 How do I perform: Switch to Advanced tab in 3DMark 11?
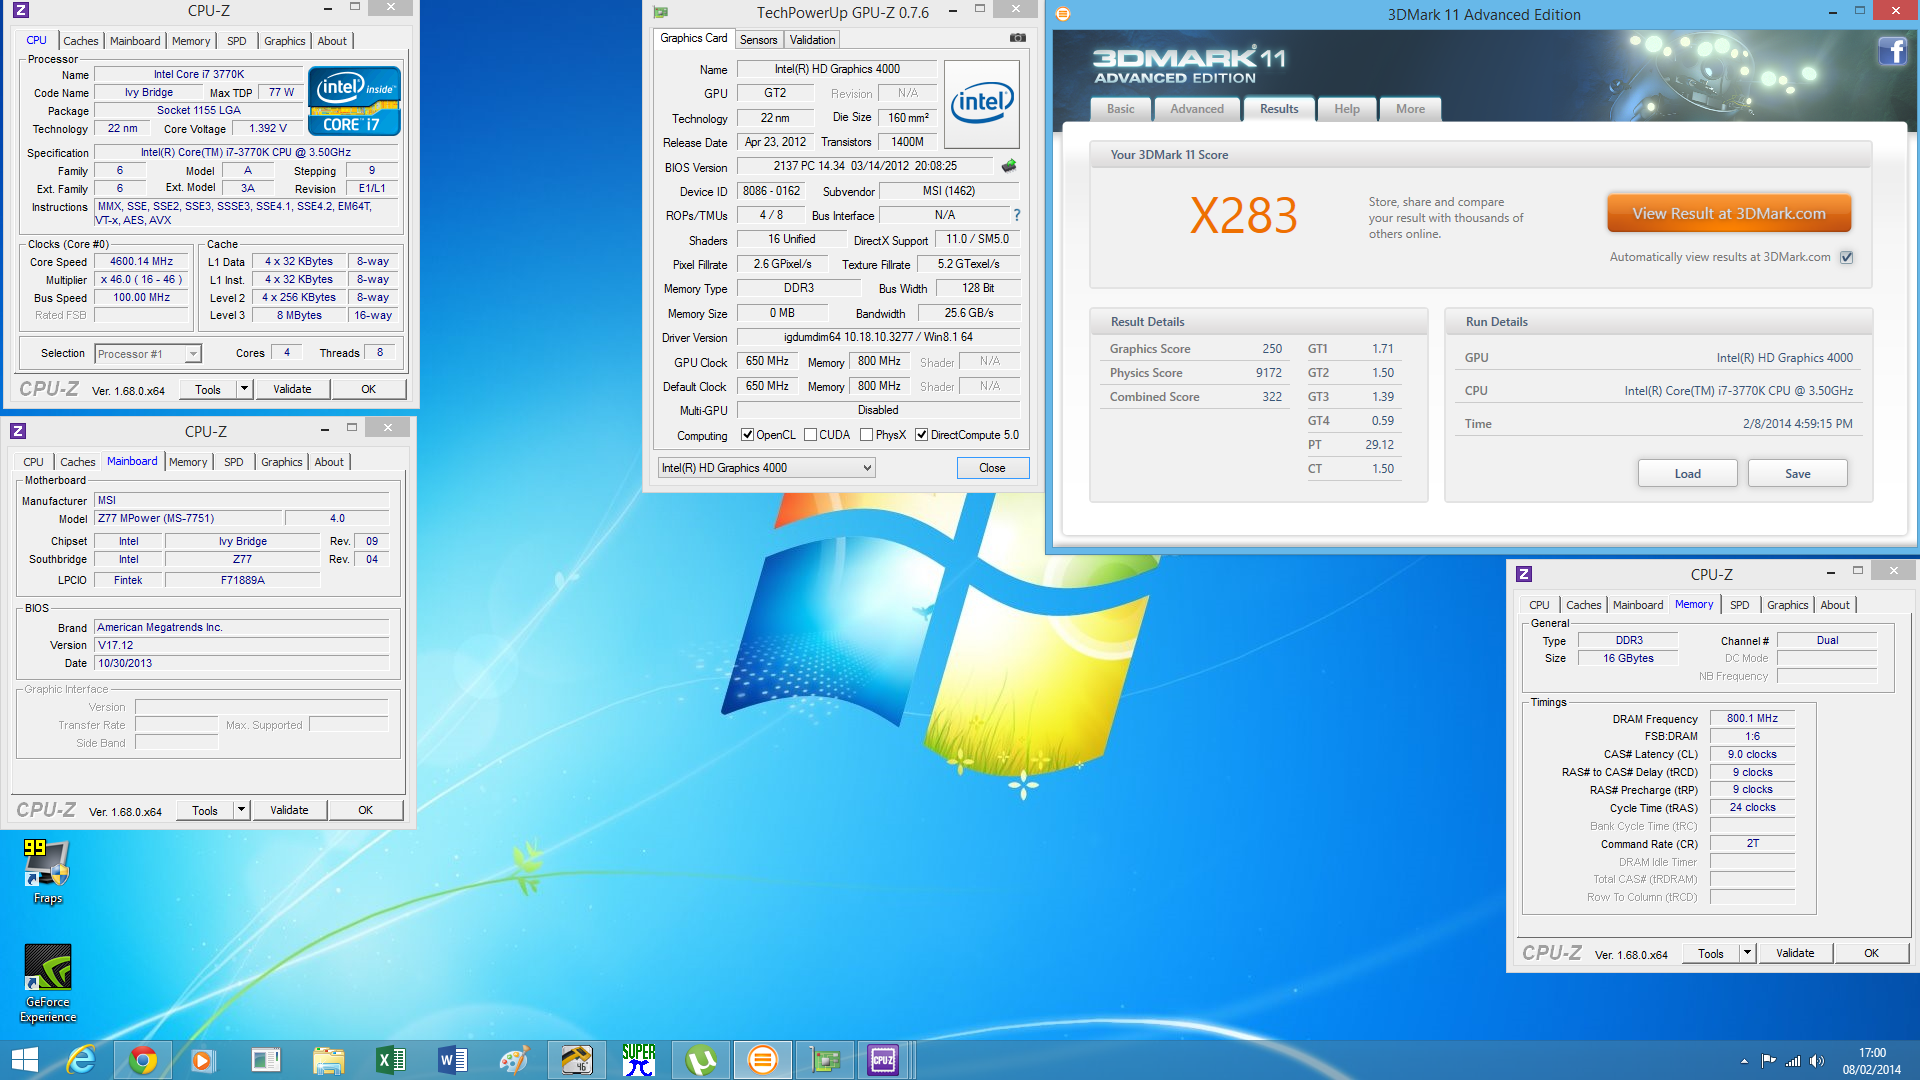[x=1196, y=109]
